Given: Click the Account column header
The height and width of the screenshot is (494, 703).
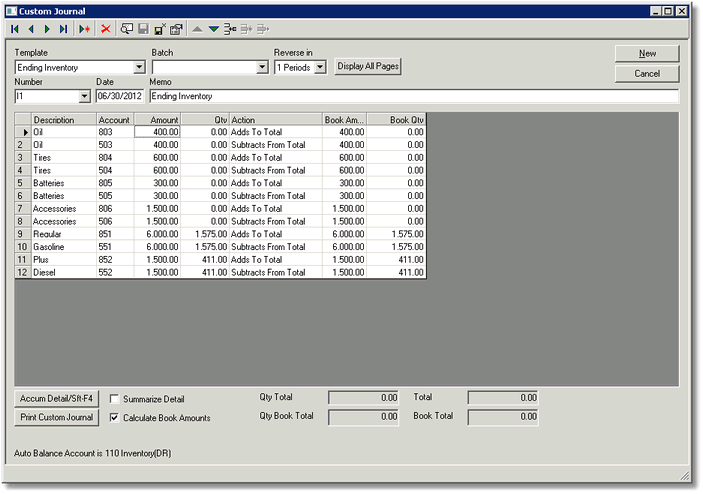Looking at the screenshot, I should [x=115, y=120].
